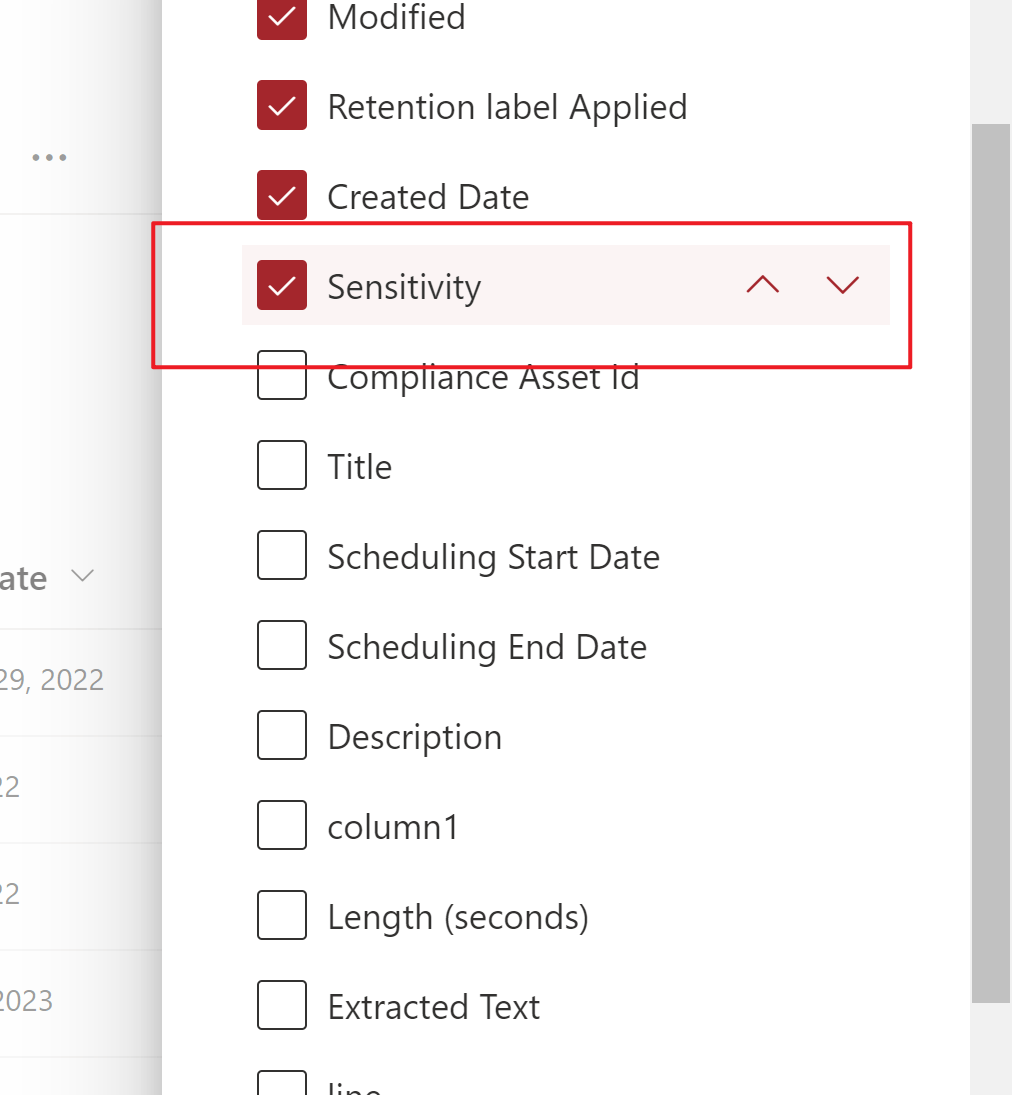Move Sensitivity column down with arrow
This screenshot has height=1095, width=1012.
[x=842, y=285]
